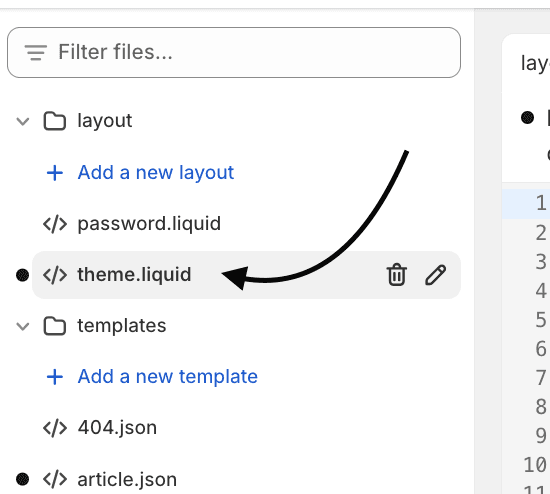The height and width of the screenshot is (494, 550).
Task: Click Add a new template link
Action: click(168, 377)
